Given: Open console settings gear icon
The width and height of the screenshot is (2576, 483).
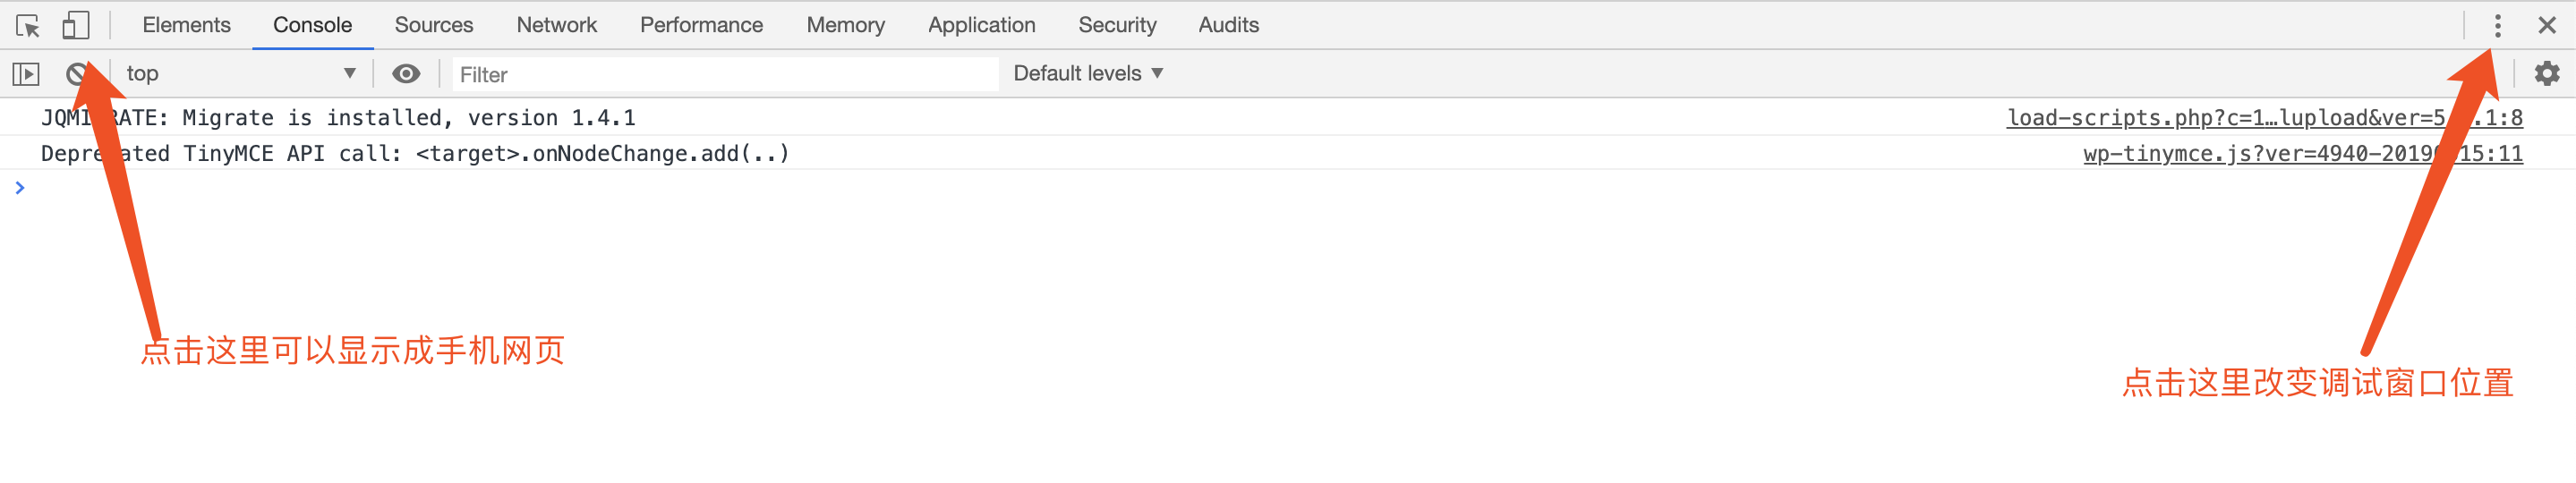Looking at the screenshot, I should (2547, 73).
